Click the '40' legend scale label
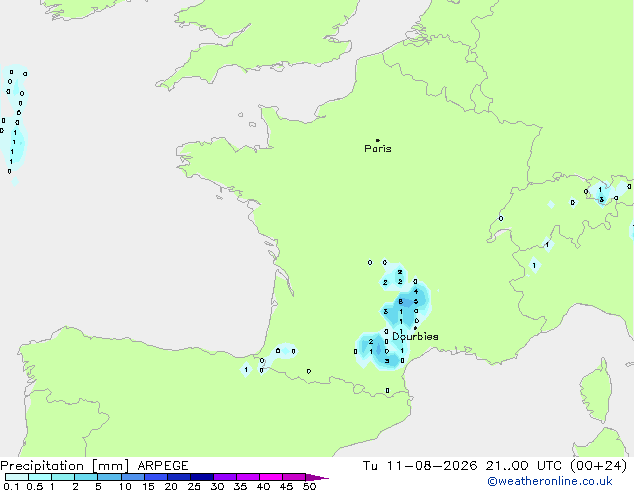Image resolution: width=634 pixels, height=490 pixels. pos(263,486)
